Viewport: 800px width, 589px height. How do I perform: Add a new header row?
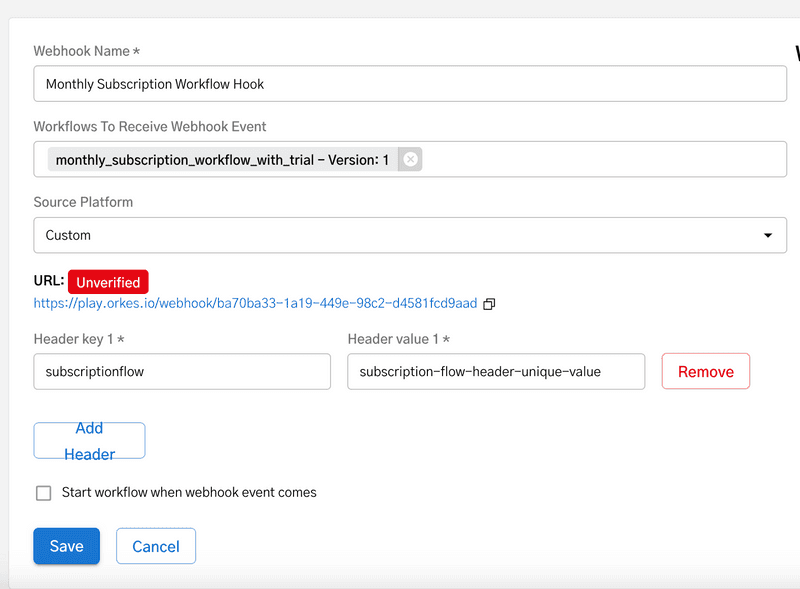click(89, 440)
